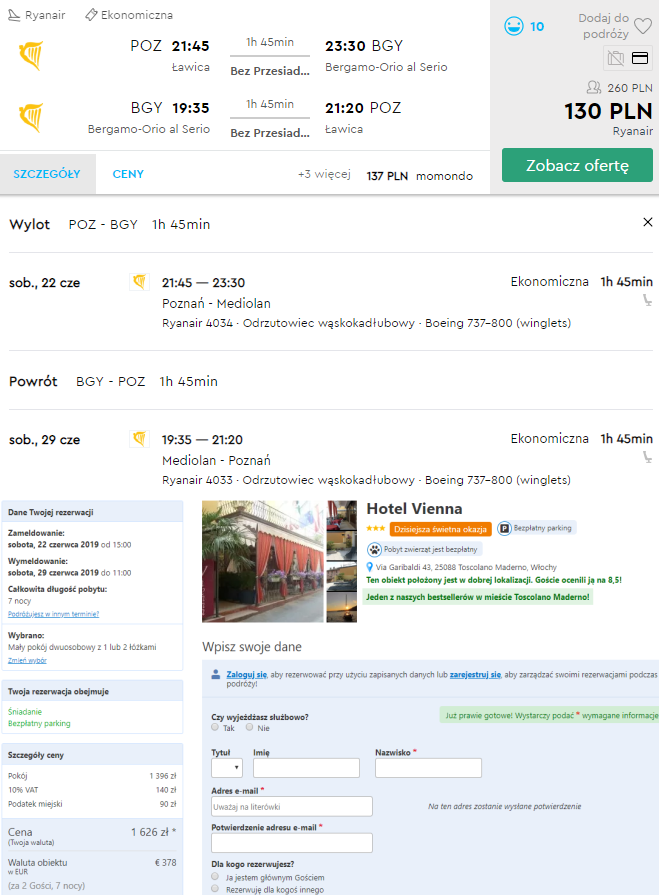Click the blue smiley rating icon
Screen dimensions: 659x895
coord(514,26)
